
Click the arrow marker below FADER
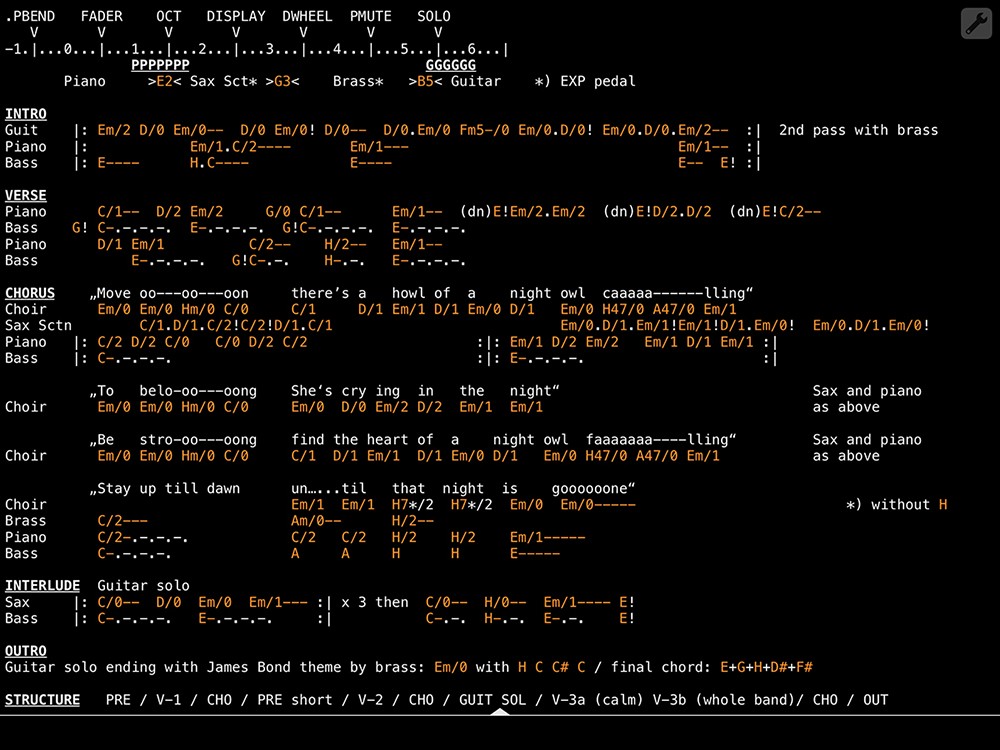click(101, 32)
